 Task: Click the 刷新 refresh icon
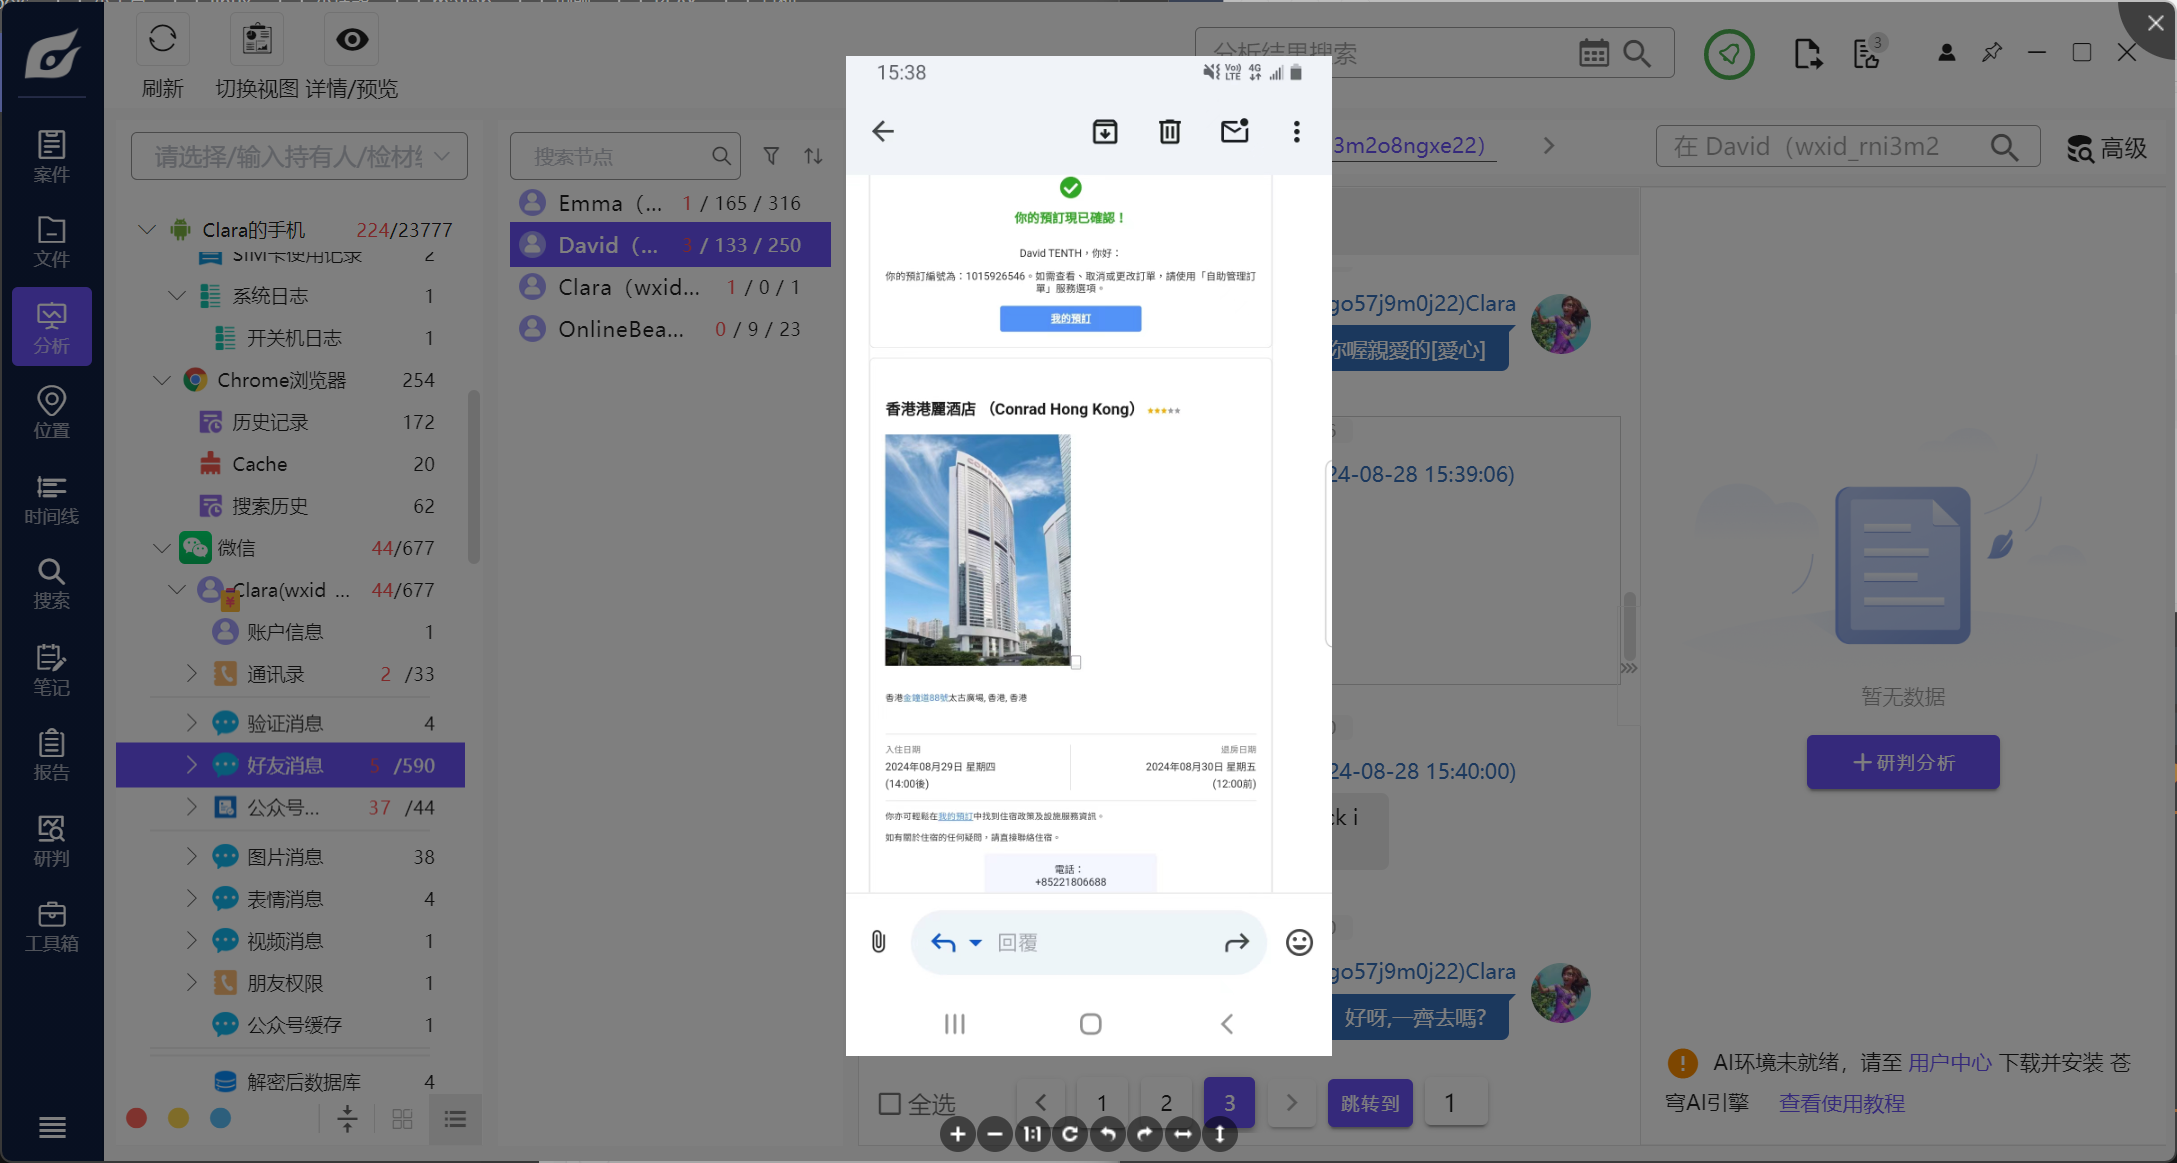(162, 40)
